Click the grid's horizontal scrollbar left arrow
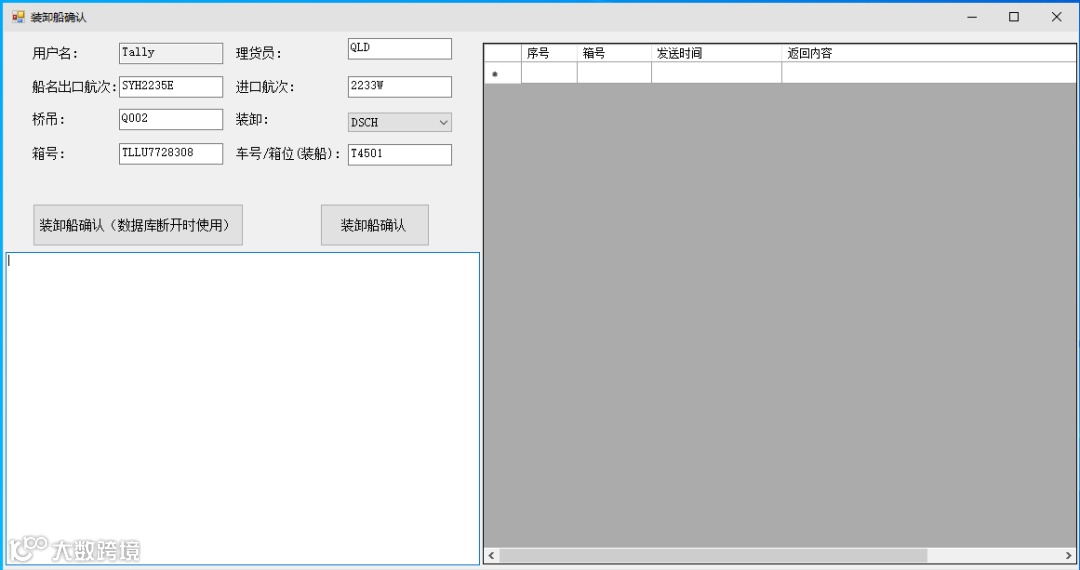This screenshot has width=1080, height=570. [x=492, y=555]
